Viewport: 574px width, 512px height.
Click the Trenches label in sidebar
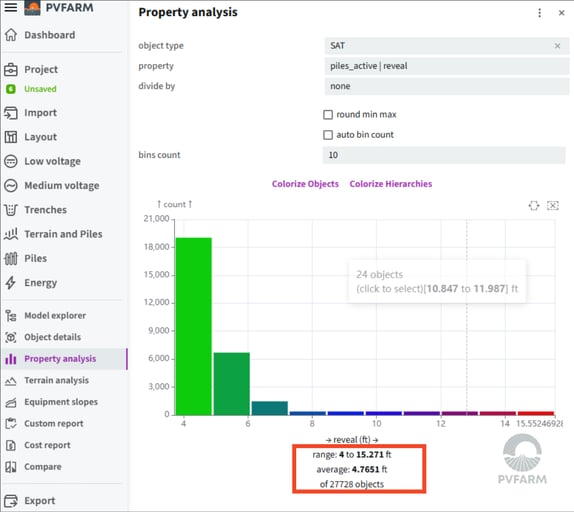[45, 210]
